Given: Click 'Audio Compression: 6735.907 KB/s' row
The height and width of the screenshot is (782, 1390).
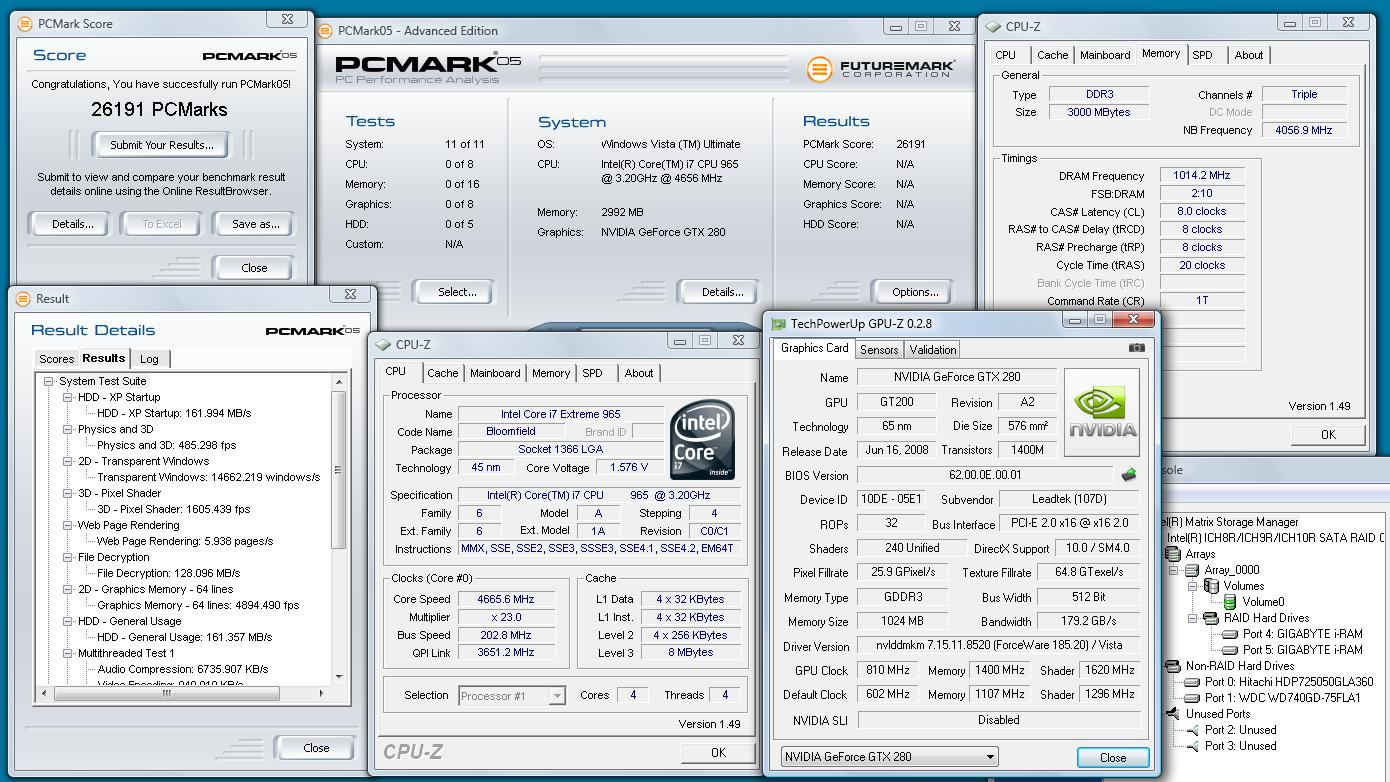Looking at the screenshot, I should [182, 669].
